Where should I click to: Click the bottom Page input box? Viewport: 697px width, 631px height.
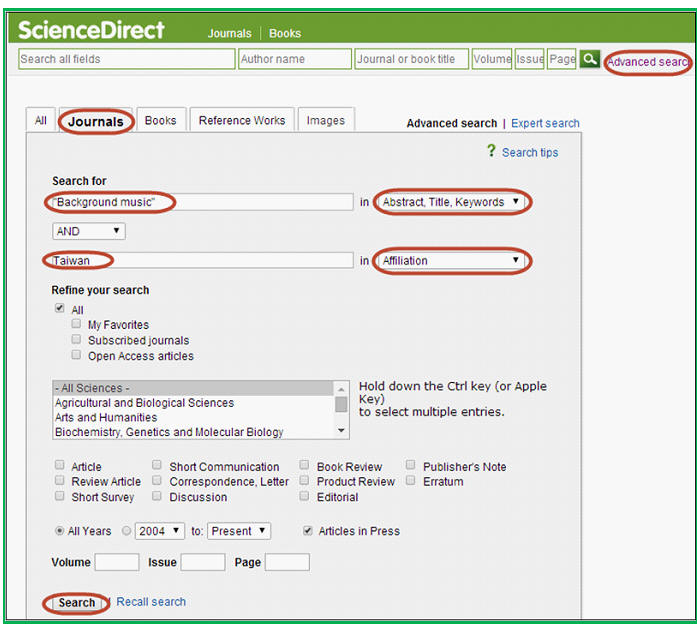[287, 562]
